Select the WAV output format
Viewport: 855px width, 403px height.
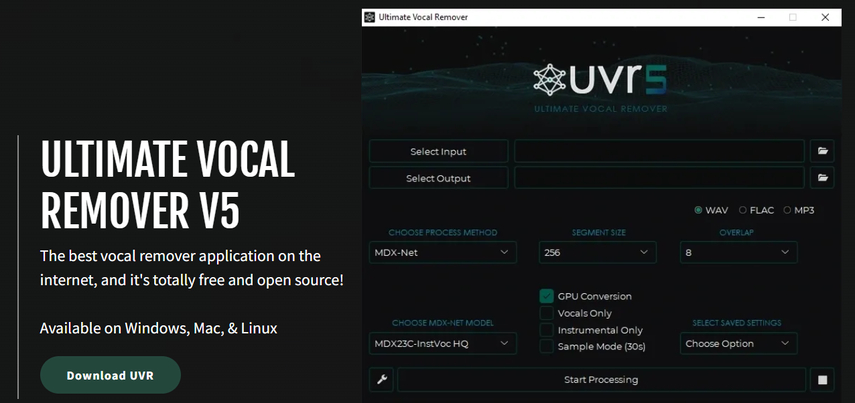pyautogui.click(x=711, y=210)
